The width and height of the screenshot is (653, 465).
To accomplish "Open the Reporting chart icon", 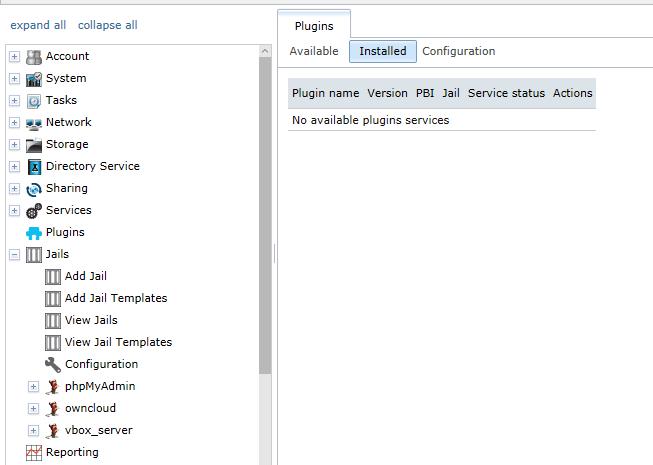I will 34,453.
